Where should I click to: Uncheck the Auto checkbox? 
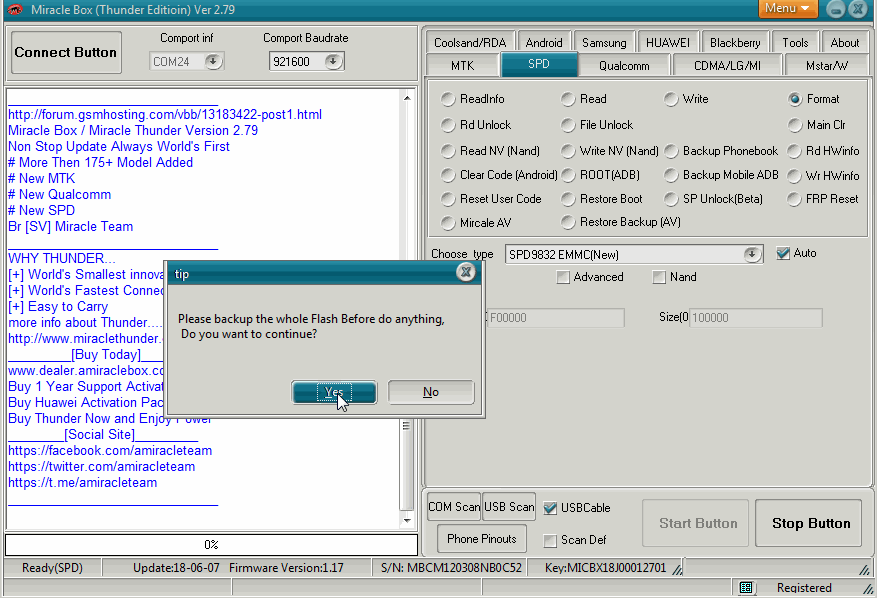pyautogui.click(x=783, y=253)
